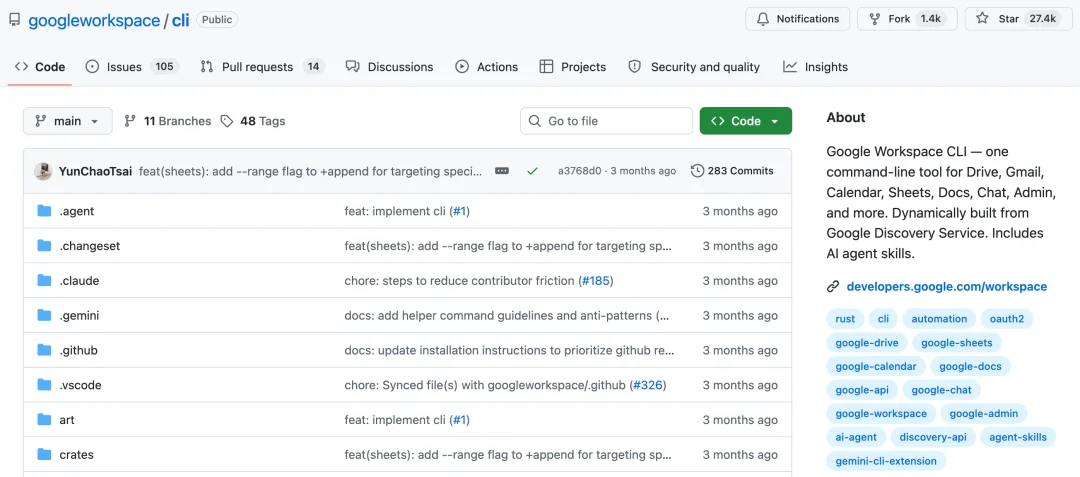
Task: Open the 283 Commits history
Action: [732, 171]
